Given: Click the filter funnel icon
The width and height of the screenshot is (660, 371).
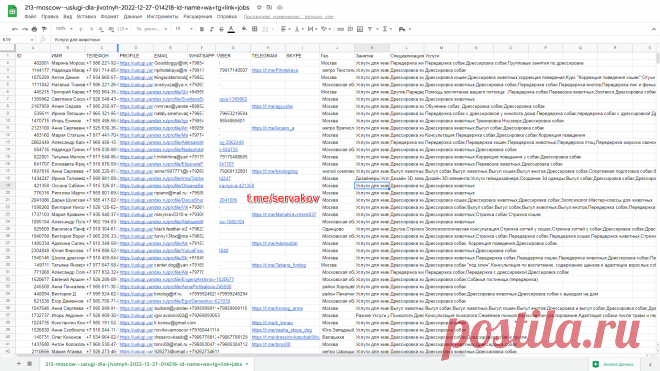Looking at the screenshot, I should coord(370,29).
